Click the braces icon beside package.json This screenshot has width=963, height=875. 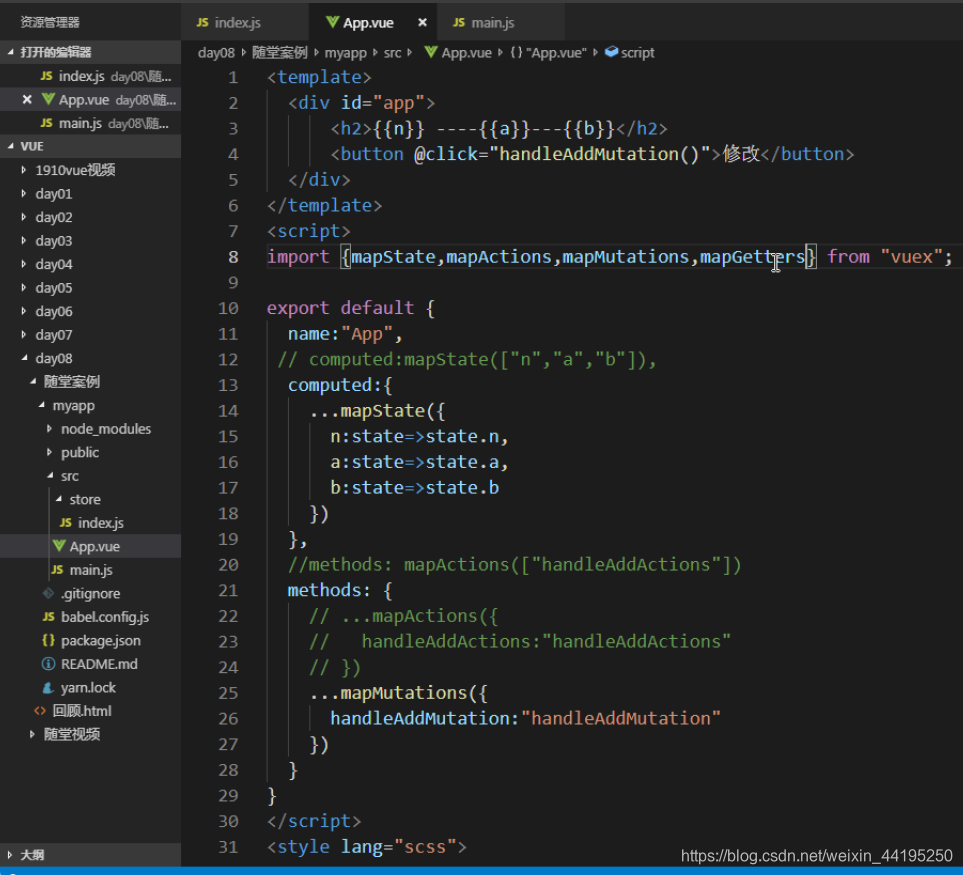pyautogui.click(x=49, y=640)
